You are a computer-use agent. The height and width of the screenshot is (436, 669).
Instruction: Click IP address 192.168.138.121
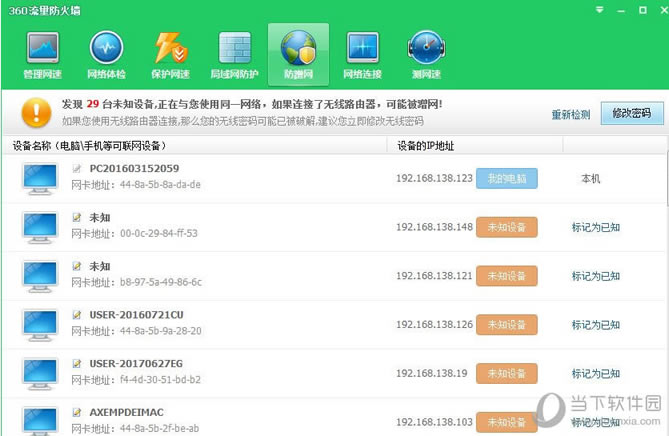434,276
